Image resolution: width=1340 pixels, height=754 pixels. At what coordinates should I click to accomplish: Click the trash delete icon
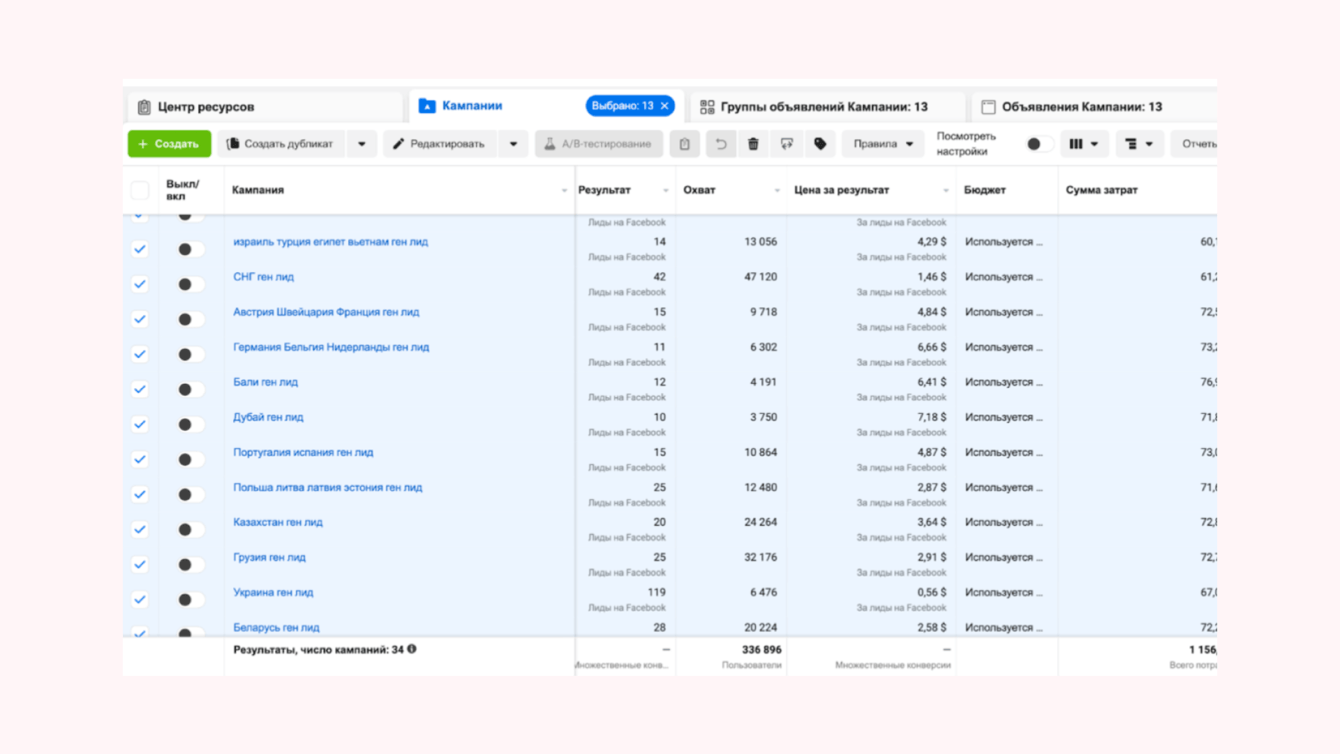coord(753,144)
